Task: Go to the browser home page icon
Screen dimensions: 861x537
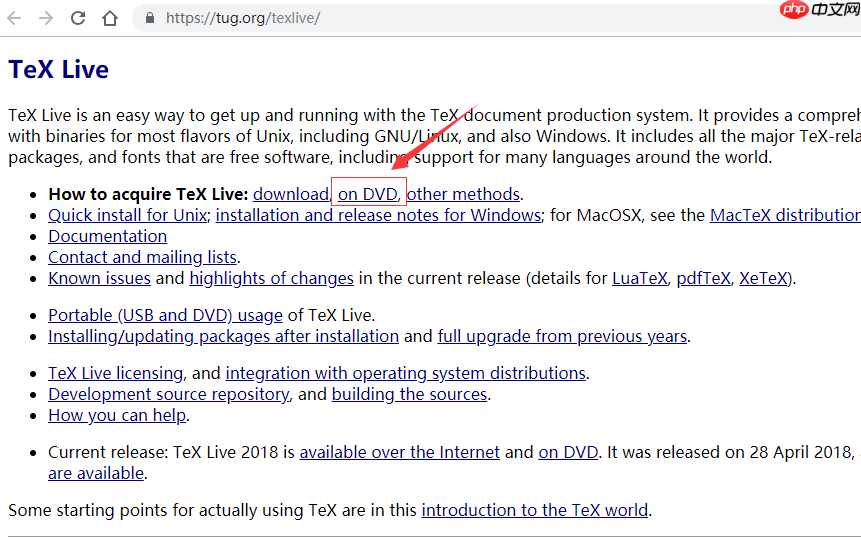Action: 110,18
